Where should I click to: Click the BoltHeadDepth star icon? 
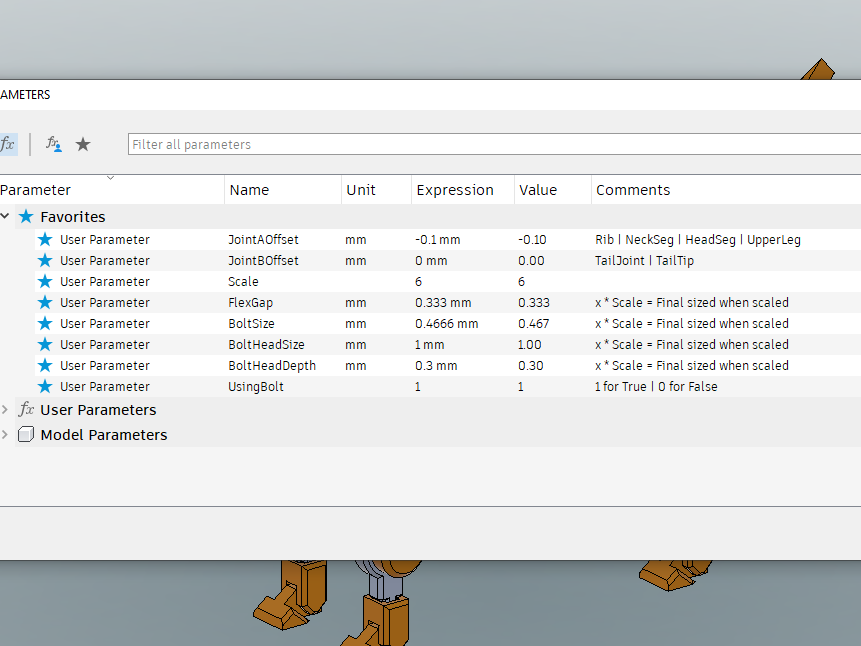point(45,365)
